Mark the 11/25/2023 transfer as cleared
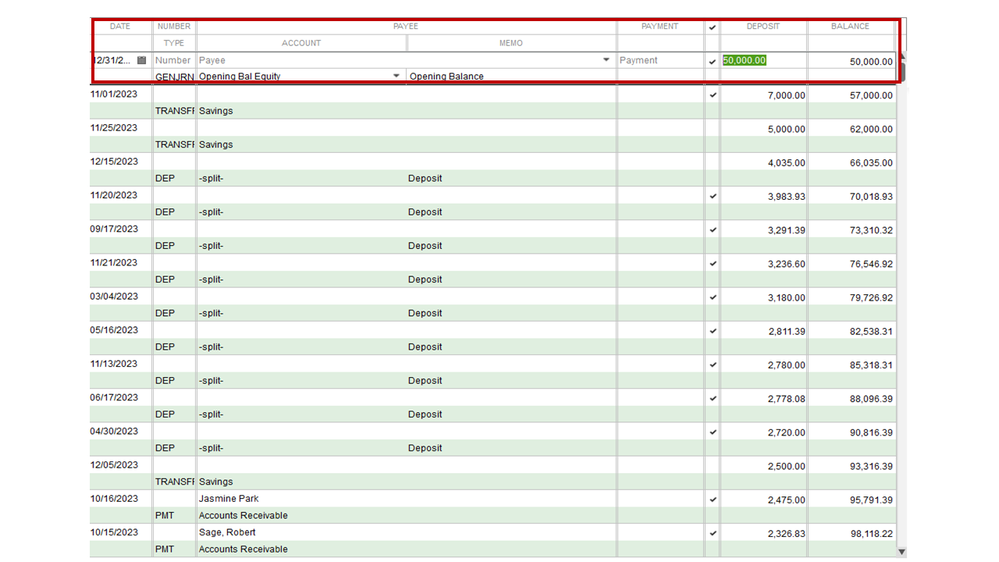Viewport: 999px width, 562px height. 712,129
